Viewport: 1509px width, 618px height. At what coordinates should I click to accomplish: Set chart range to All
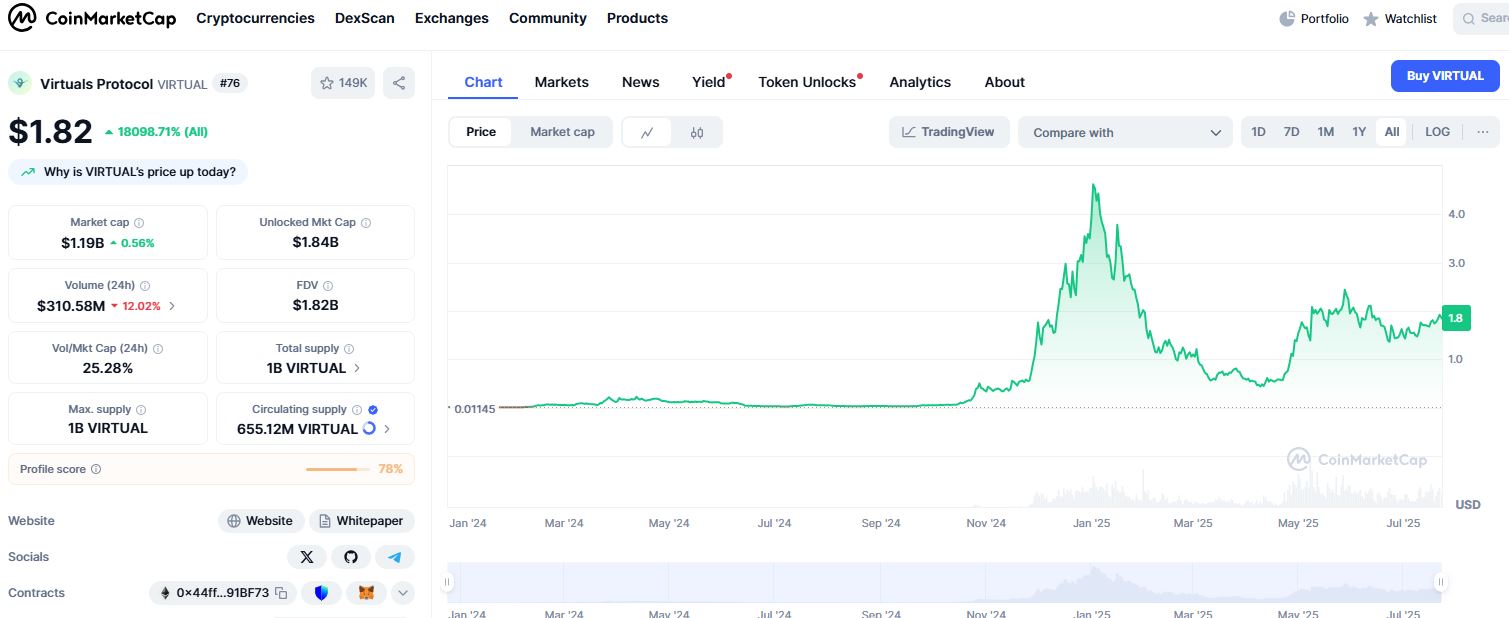pos(1392,132)
